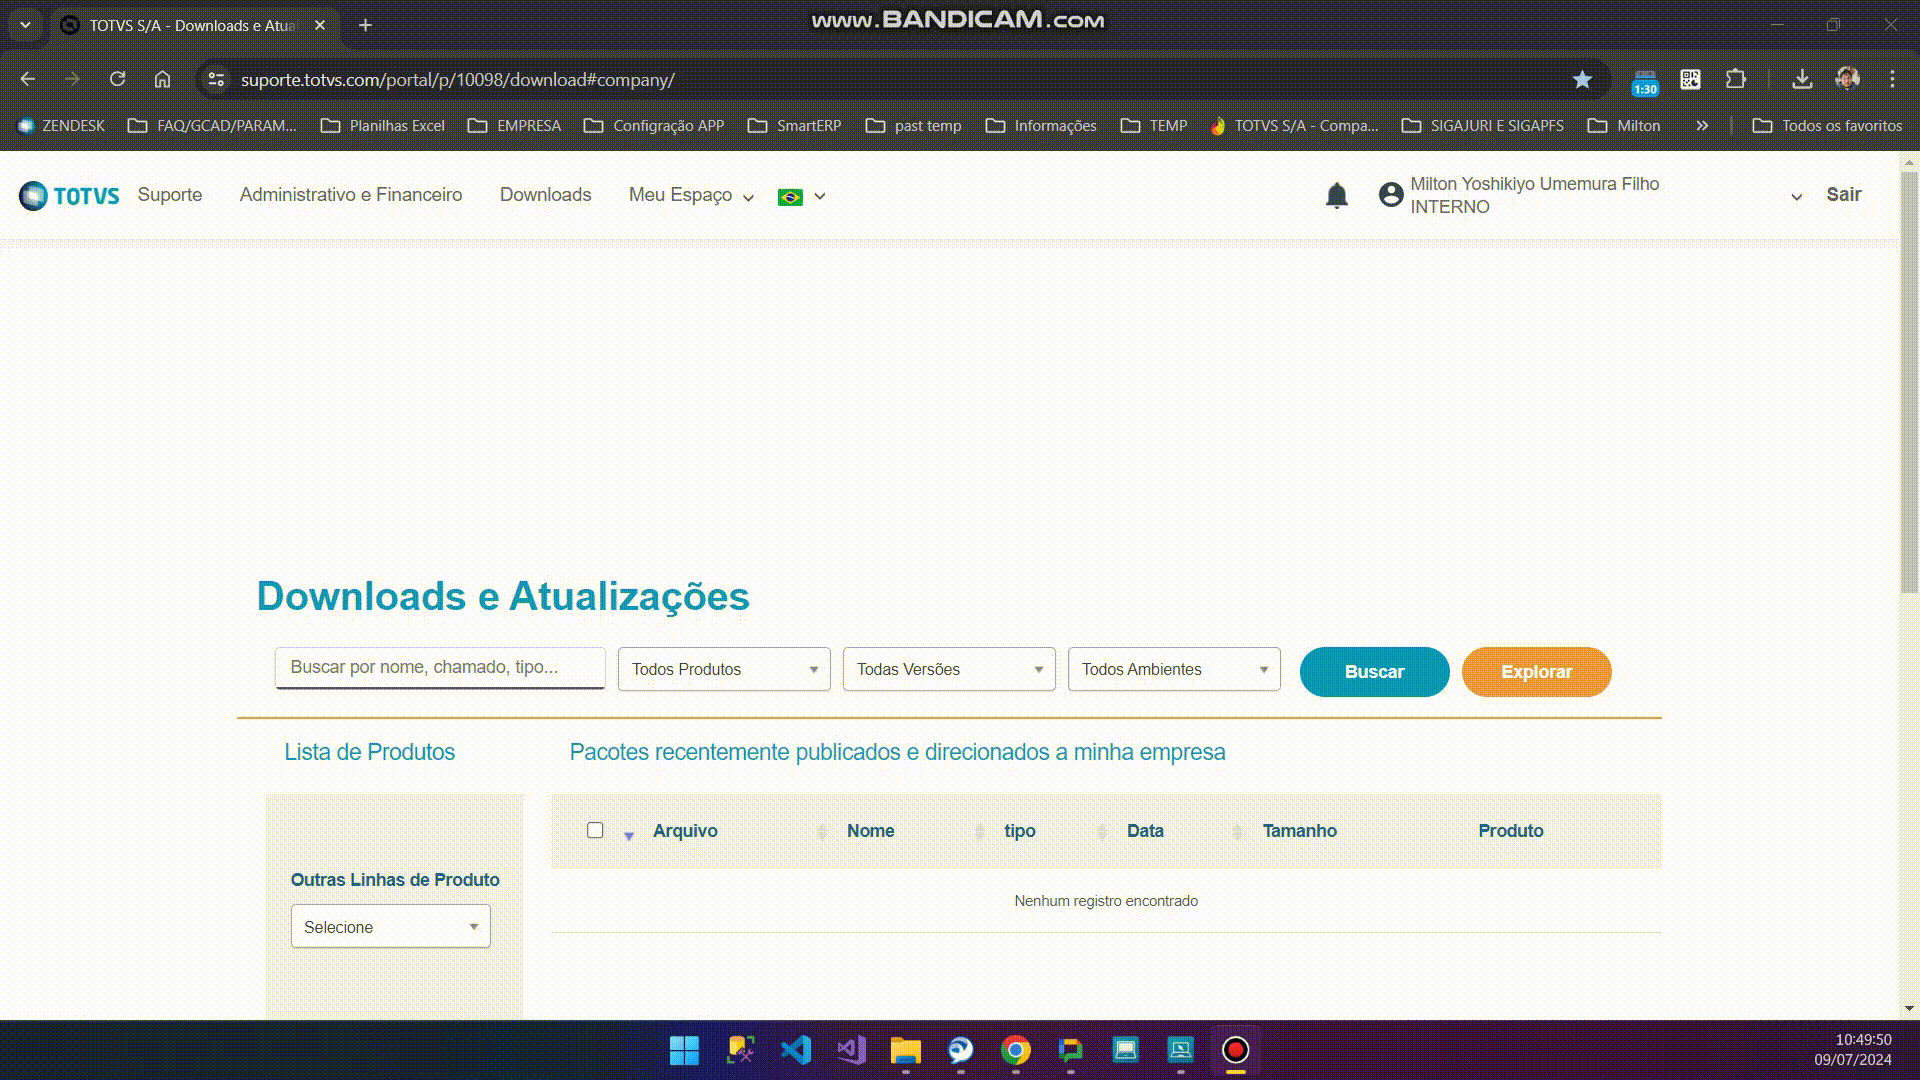
Task: Click the Buscar button
Action: [1374, 672]
